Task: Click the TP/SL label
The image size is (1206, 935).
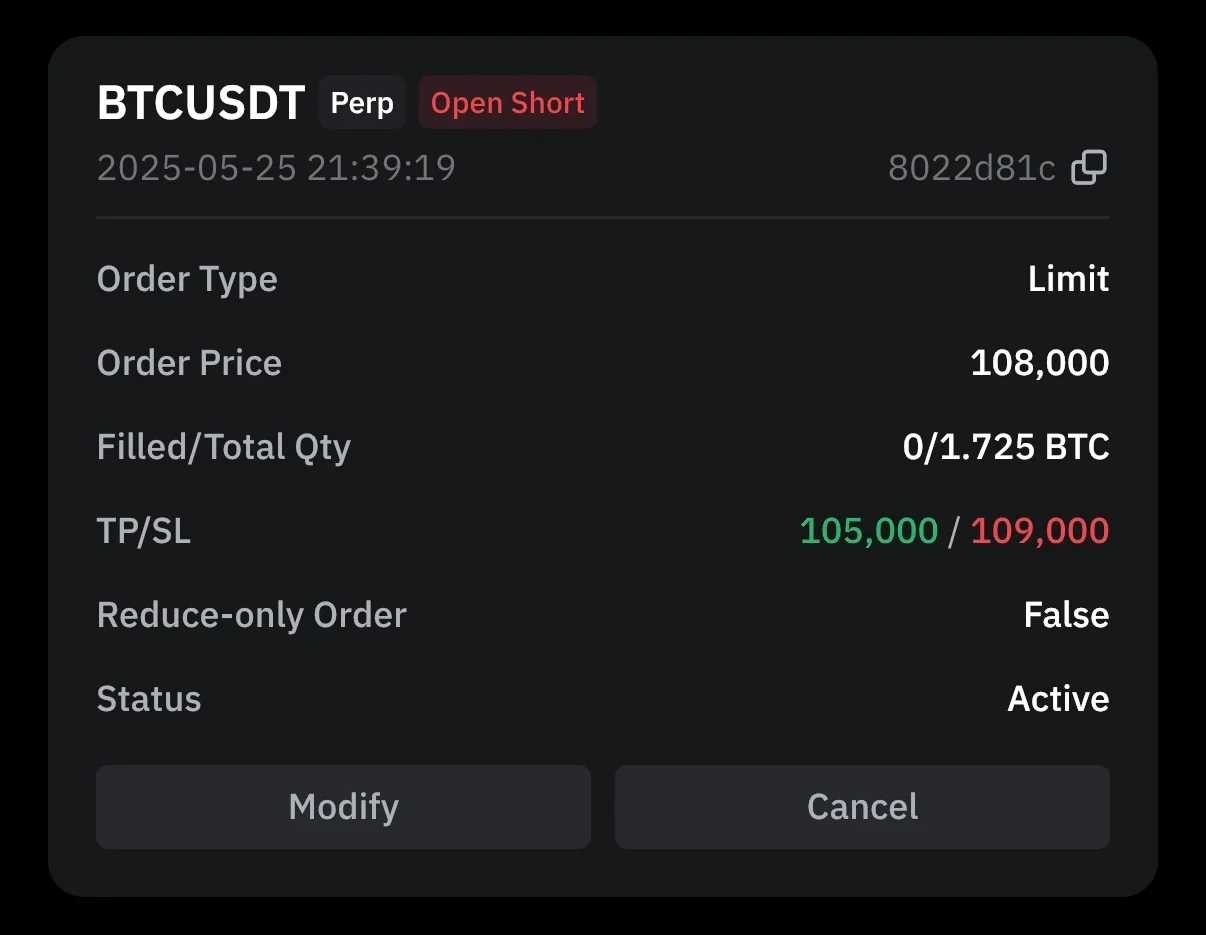Action: pos(144,531)
